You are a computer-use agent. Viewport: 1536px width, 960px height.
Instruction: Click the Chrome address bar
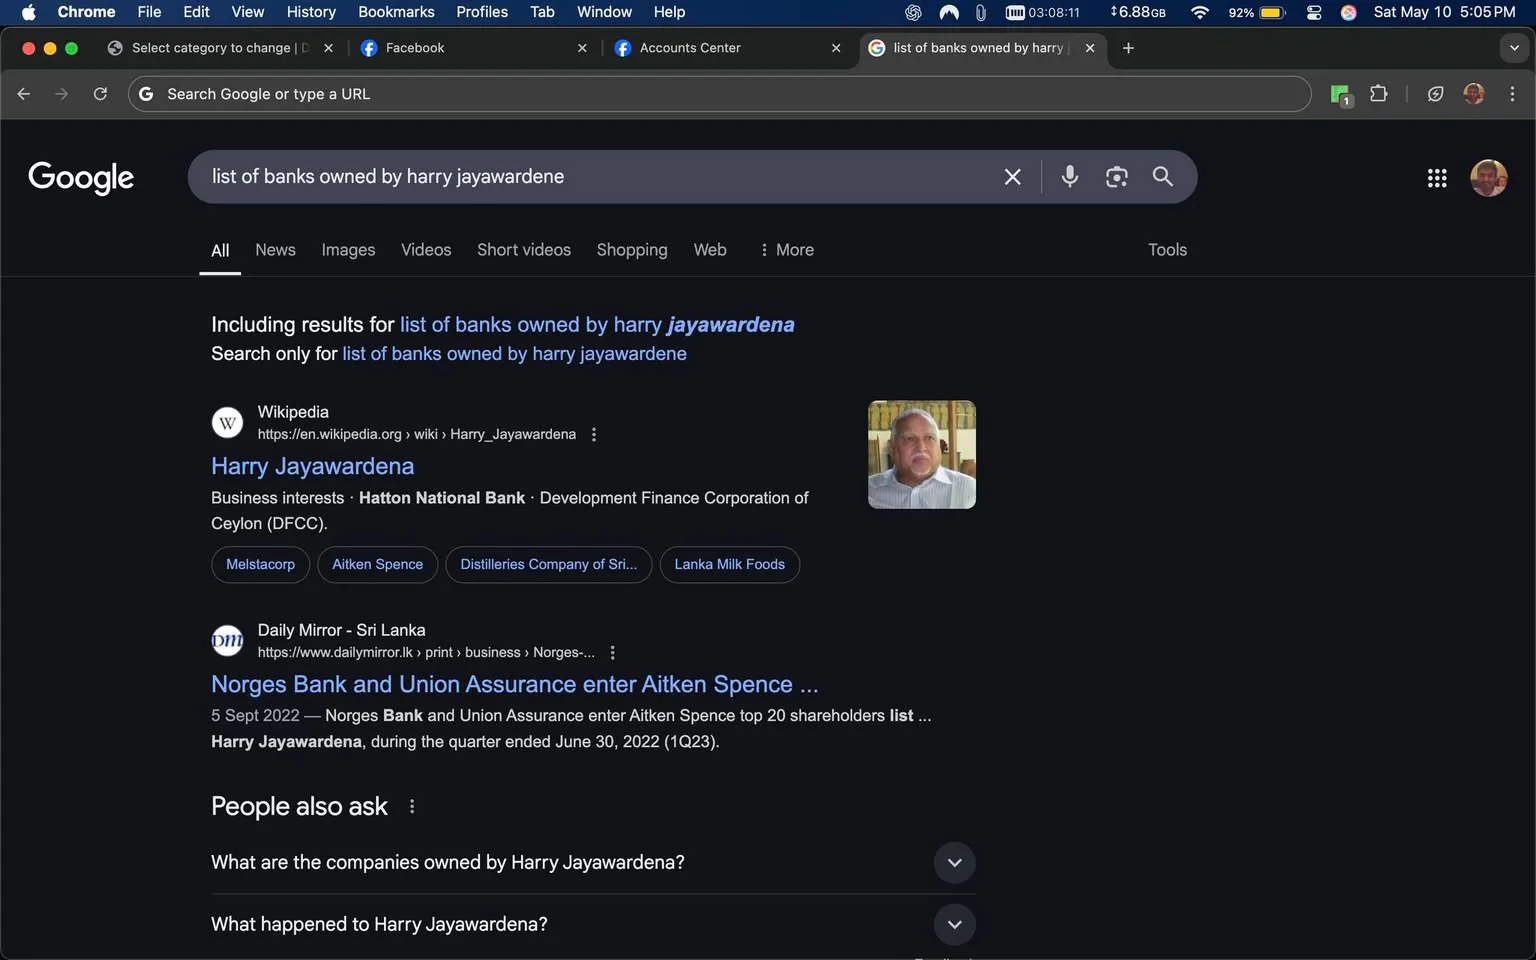[x=719, y=94]
